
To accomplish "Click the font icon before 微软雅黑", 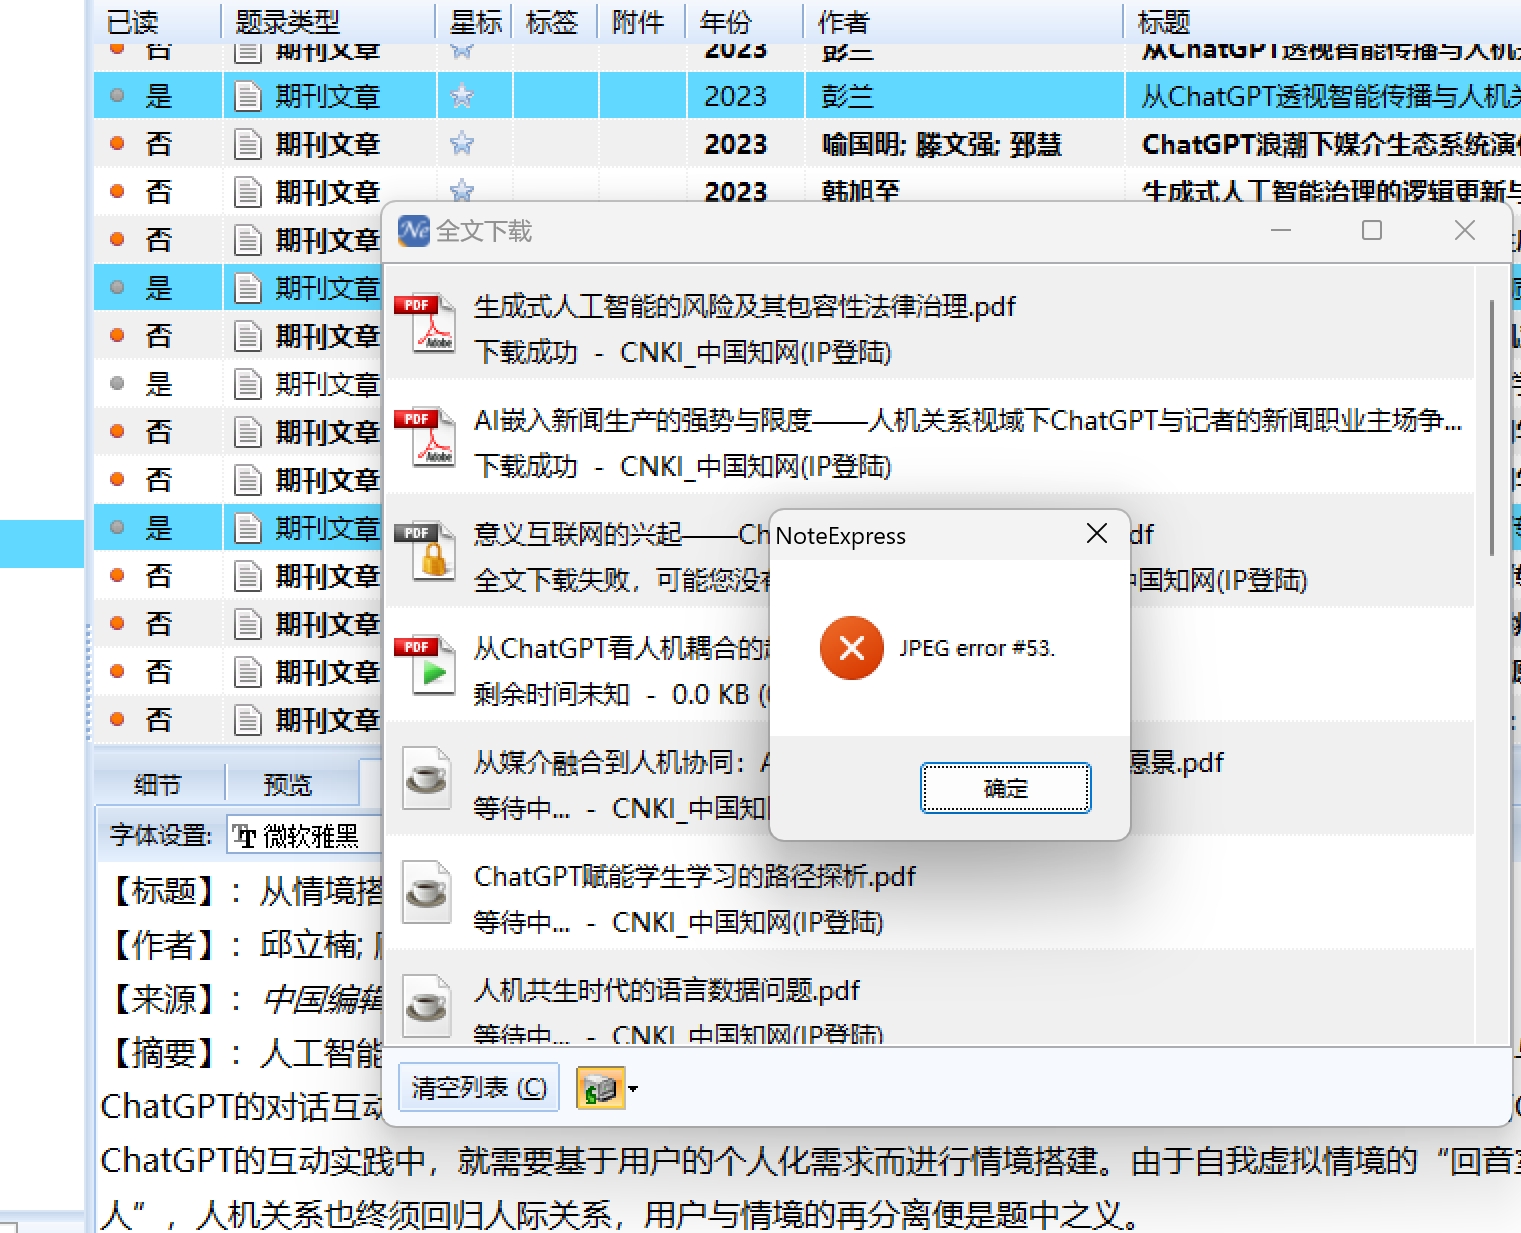I will (x=245, y=837).
